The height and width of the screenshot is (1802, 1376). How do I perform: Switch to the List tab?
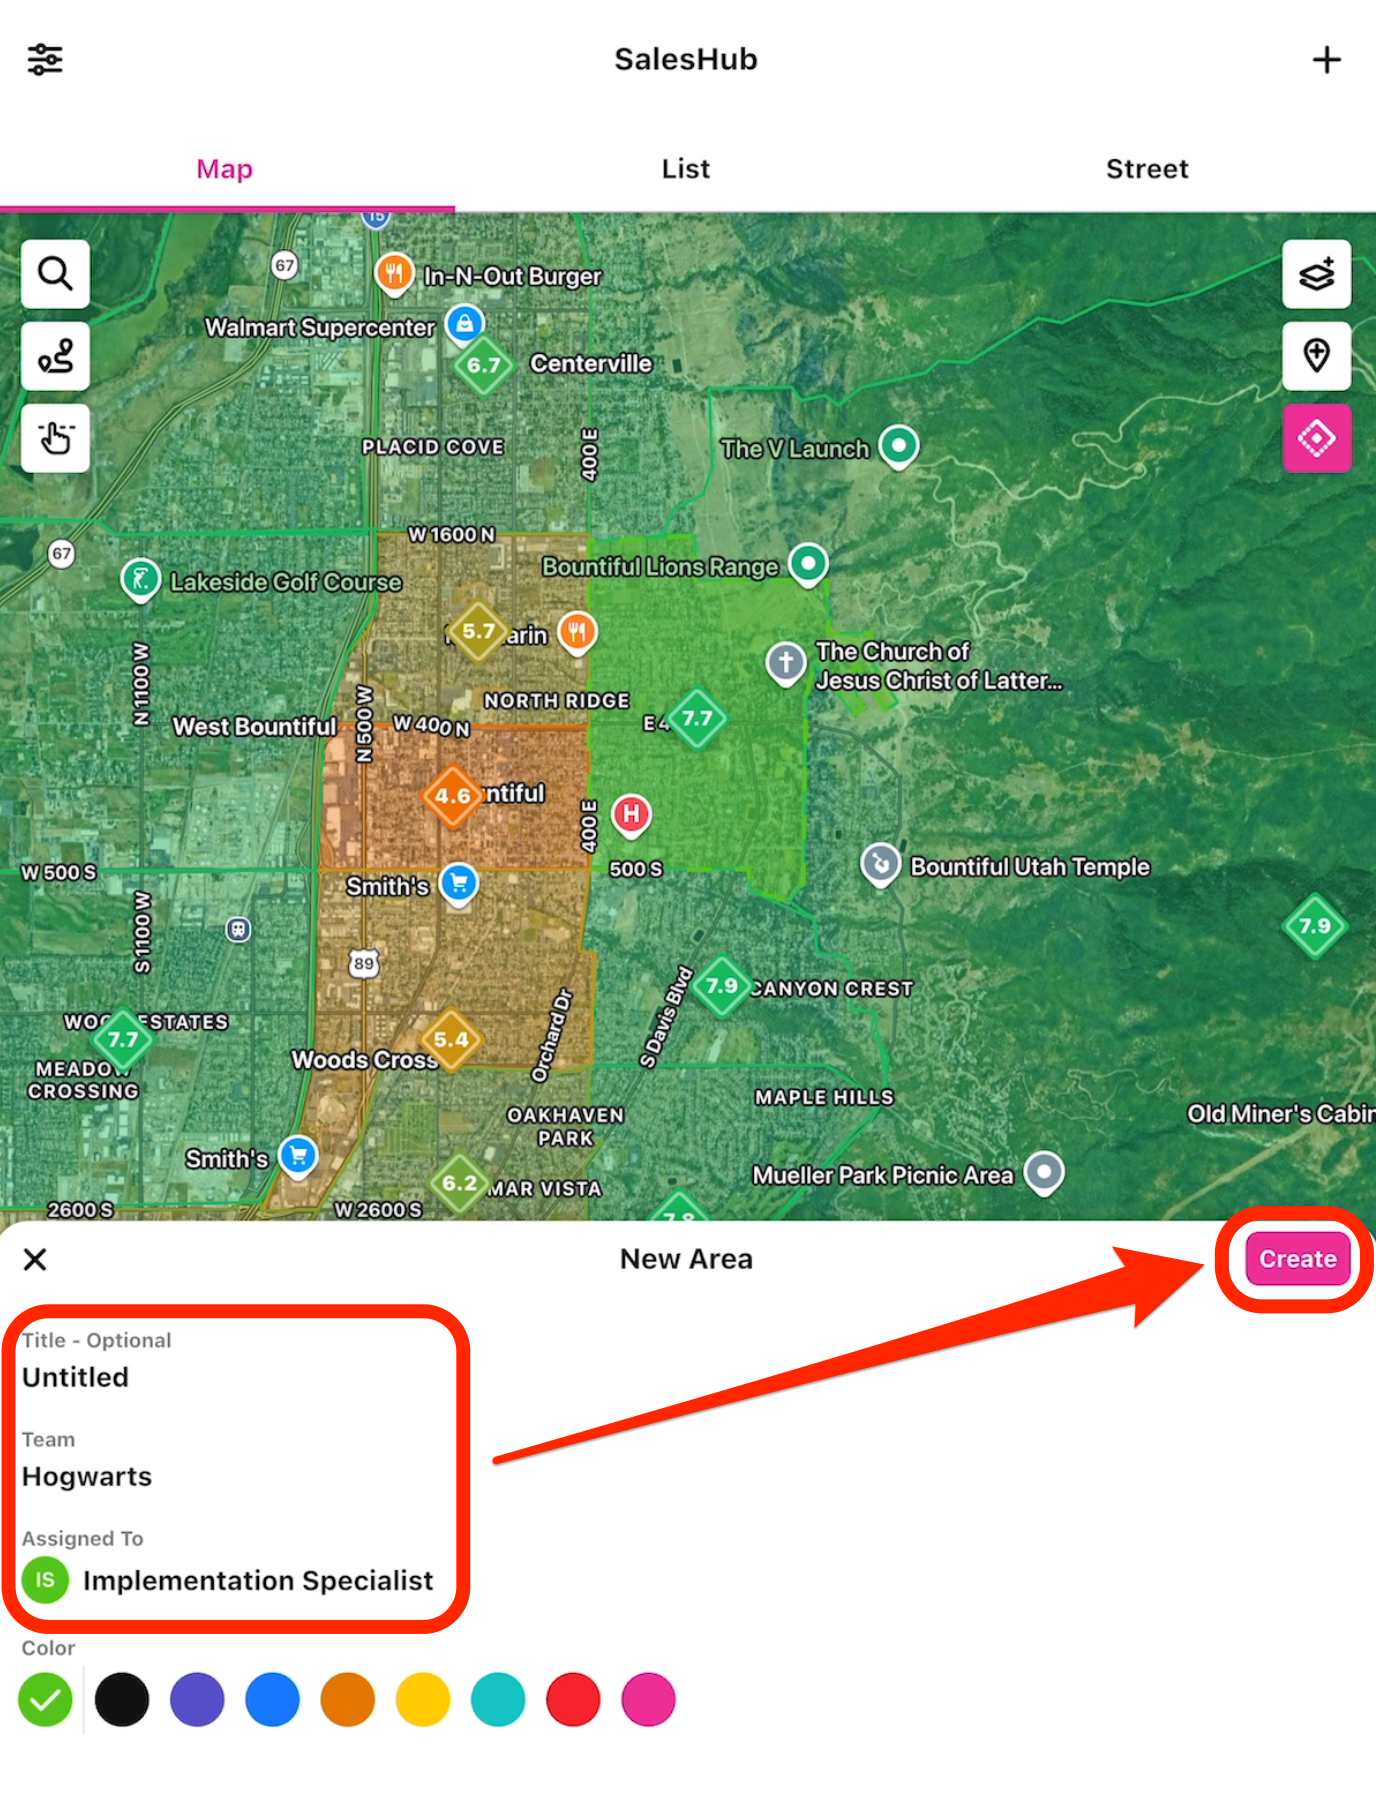click(686, 169)
